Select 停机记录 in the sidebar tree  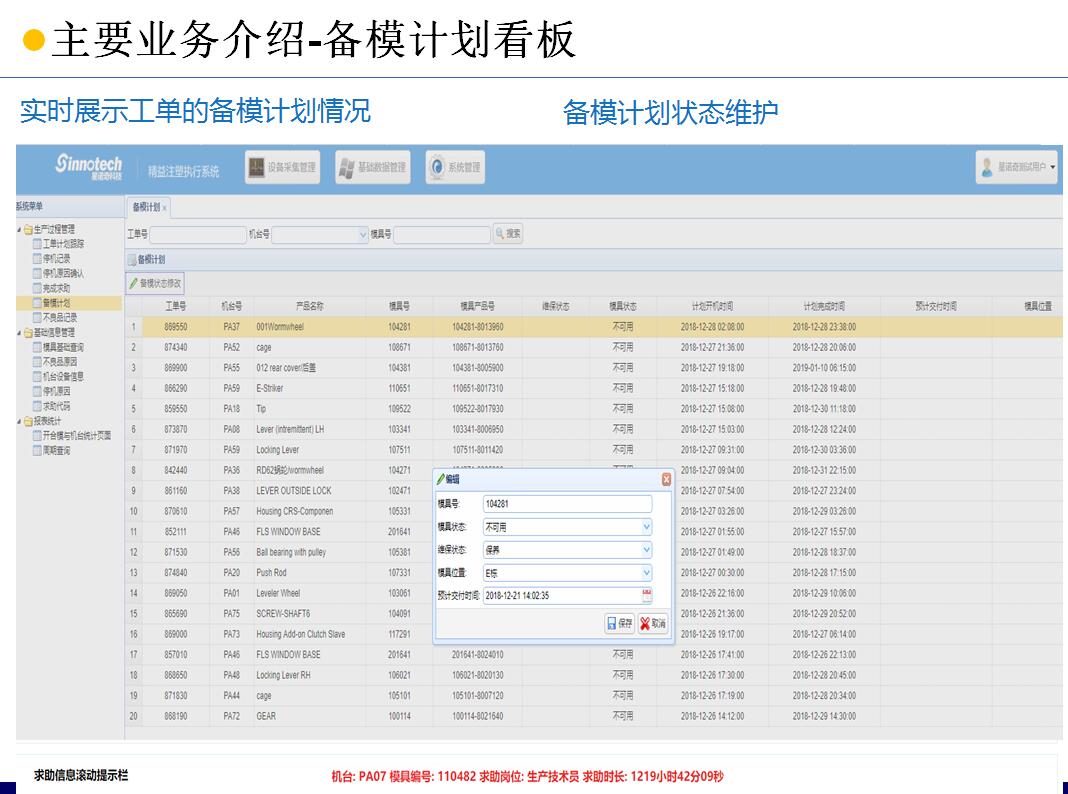(56, 258)
